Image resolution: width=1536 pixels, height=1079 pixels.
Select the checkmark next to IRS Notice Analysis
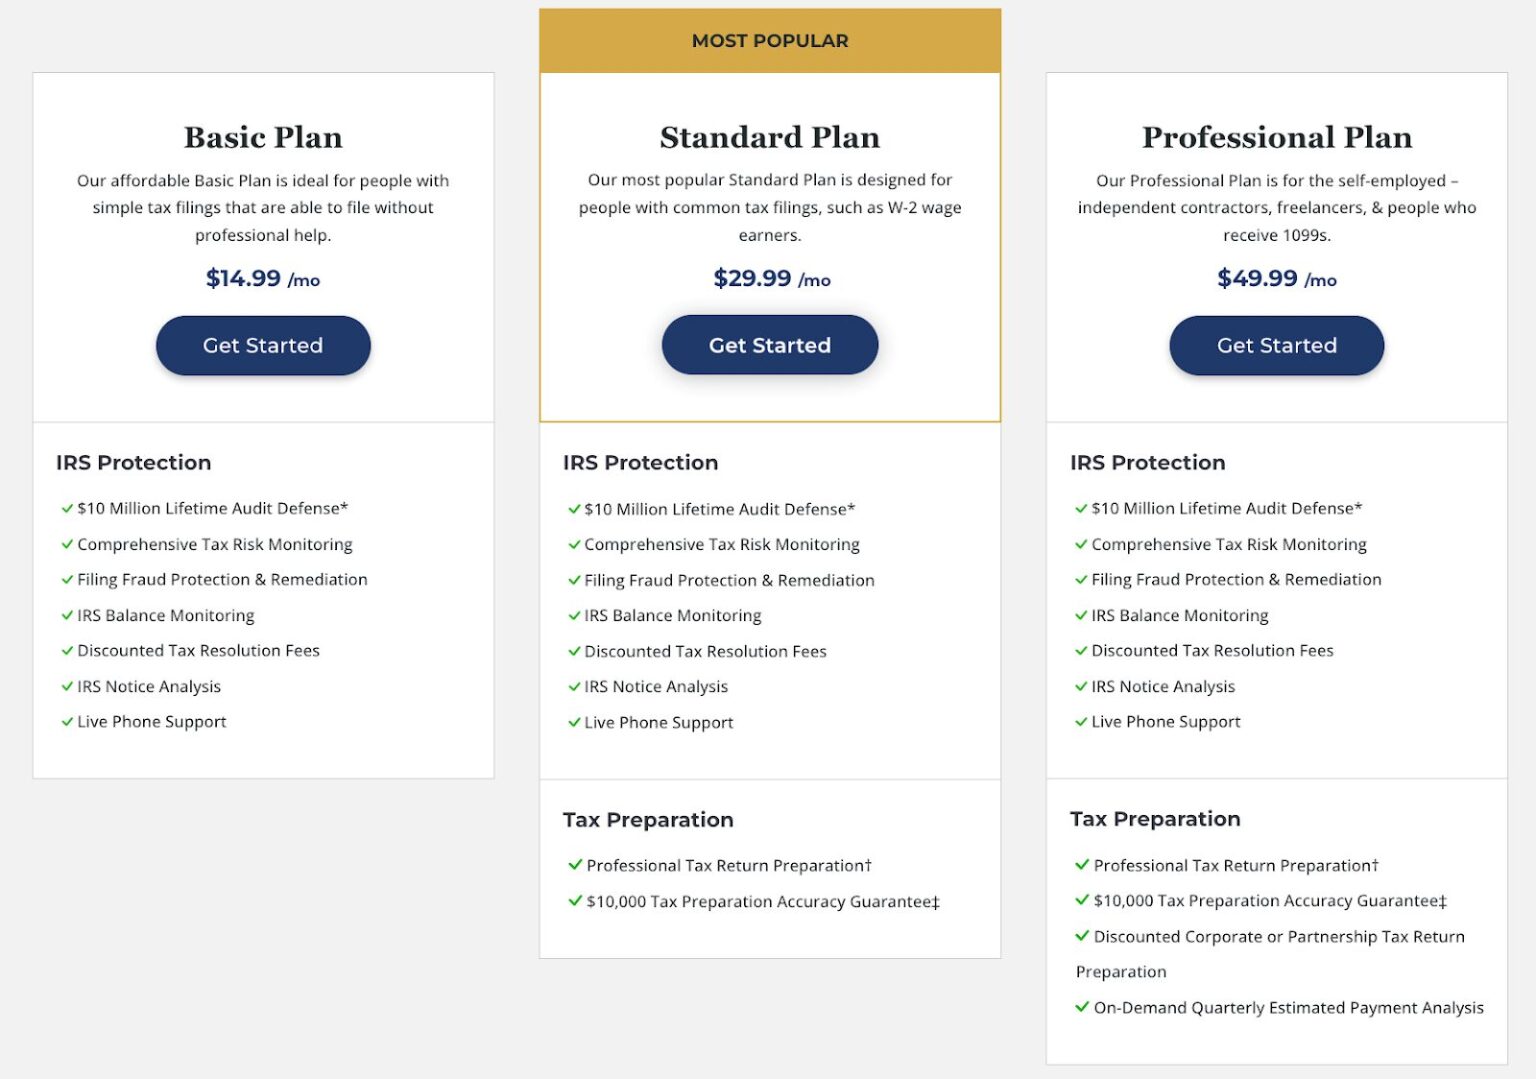(66, 686)
